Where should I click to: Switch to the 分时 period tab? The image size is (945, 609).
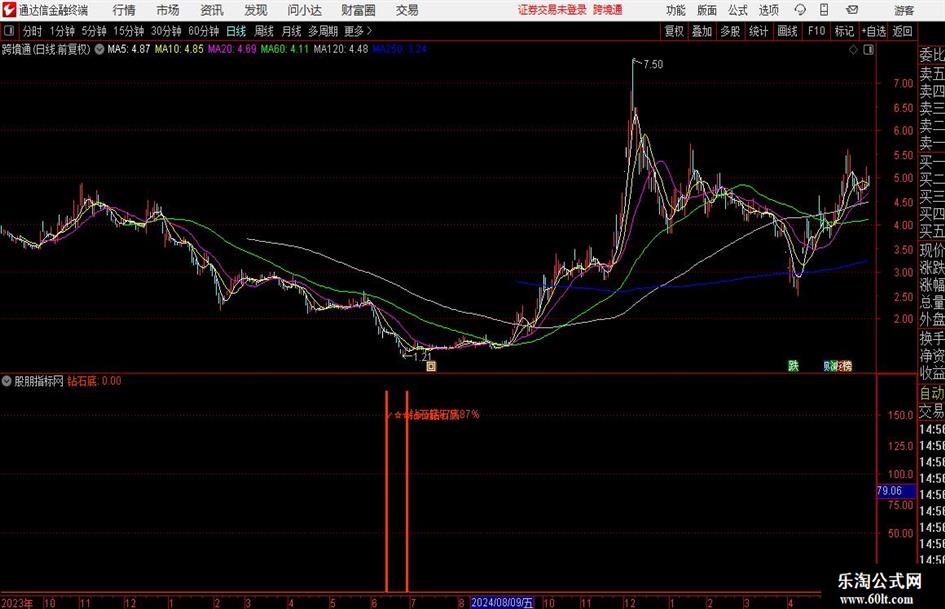click(x=33, y=31)
